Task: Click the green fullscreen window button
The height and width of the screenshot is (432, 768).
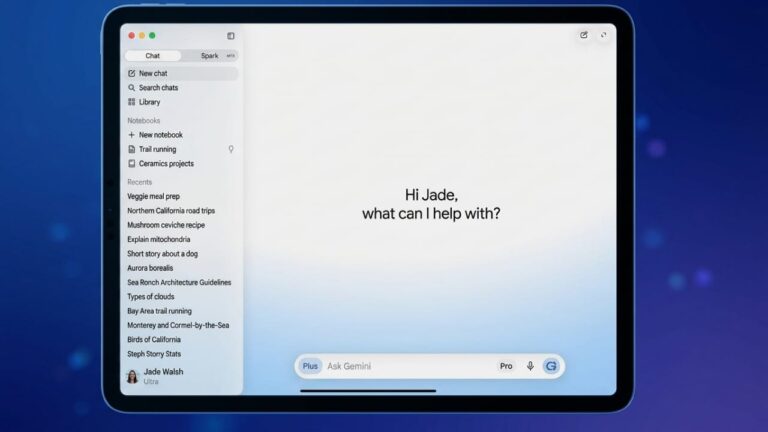Action: coord(152,36)
